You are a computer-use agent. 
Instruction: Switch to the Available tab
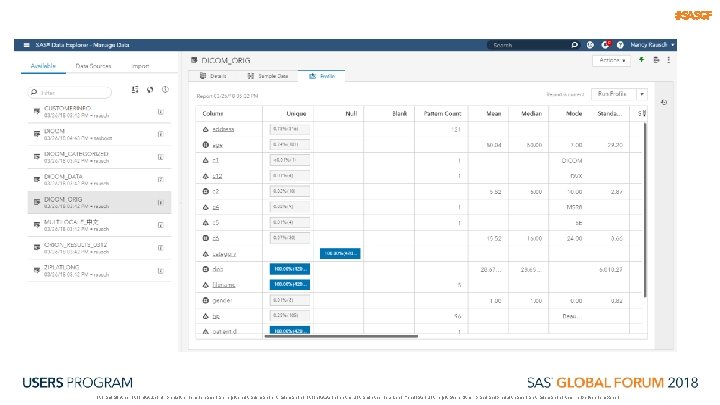click(x=43, y=66)
